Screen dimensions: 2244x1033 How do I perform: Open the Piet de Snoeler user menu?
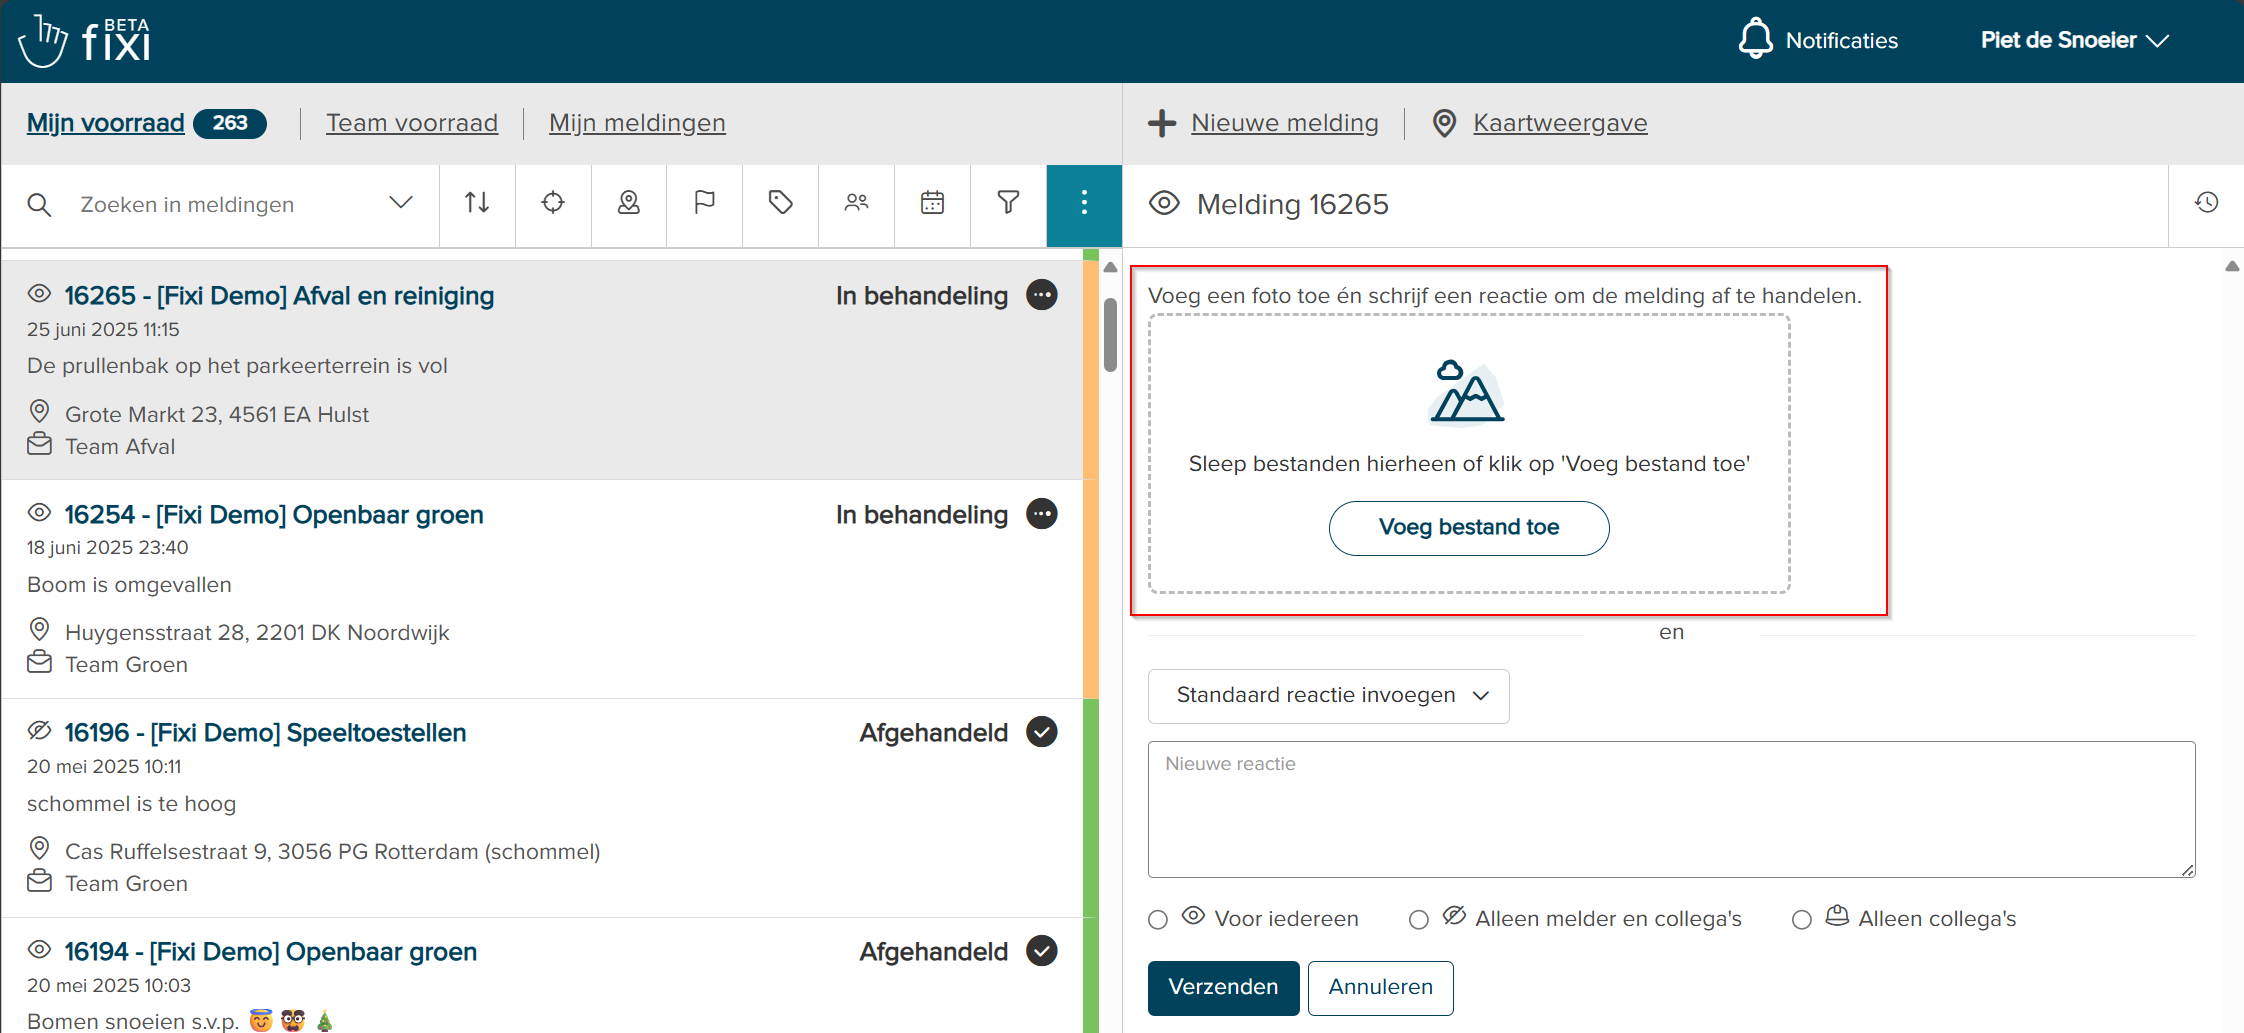[x=2074, y=41]
